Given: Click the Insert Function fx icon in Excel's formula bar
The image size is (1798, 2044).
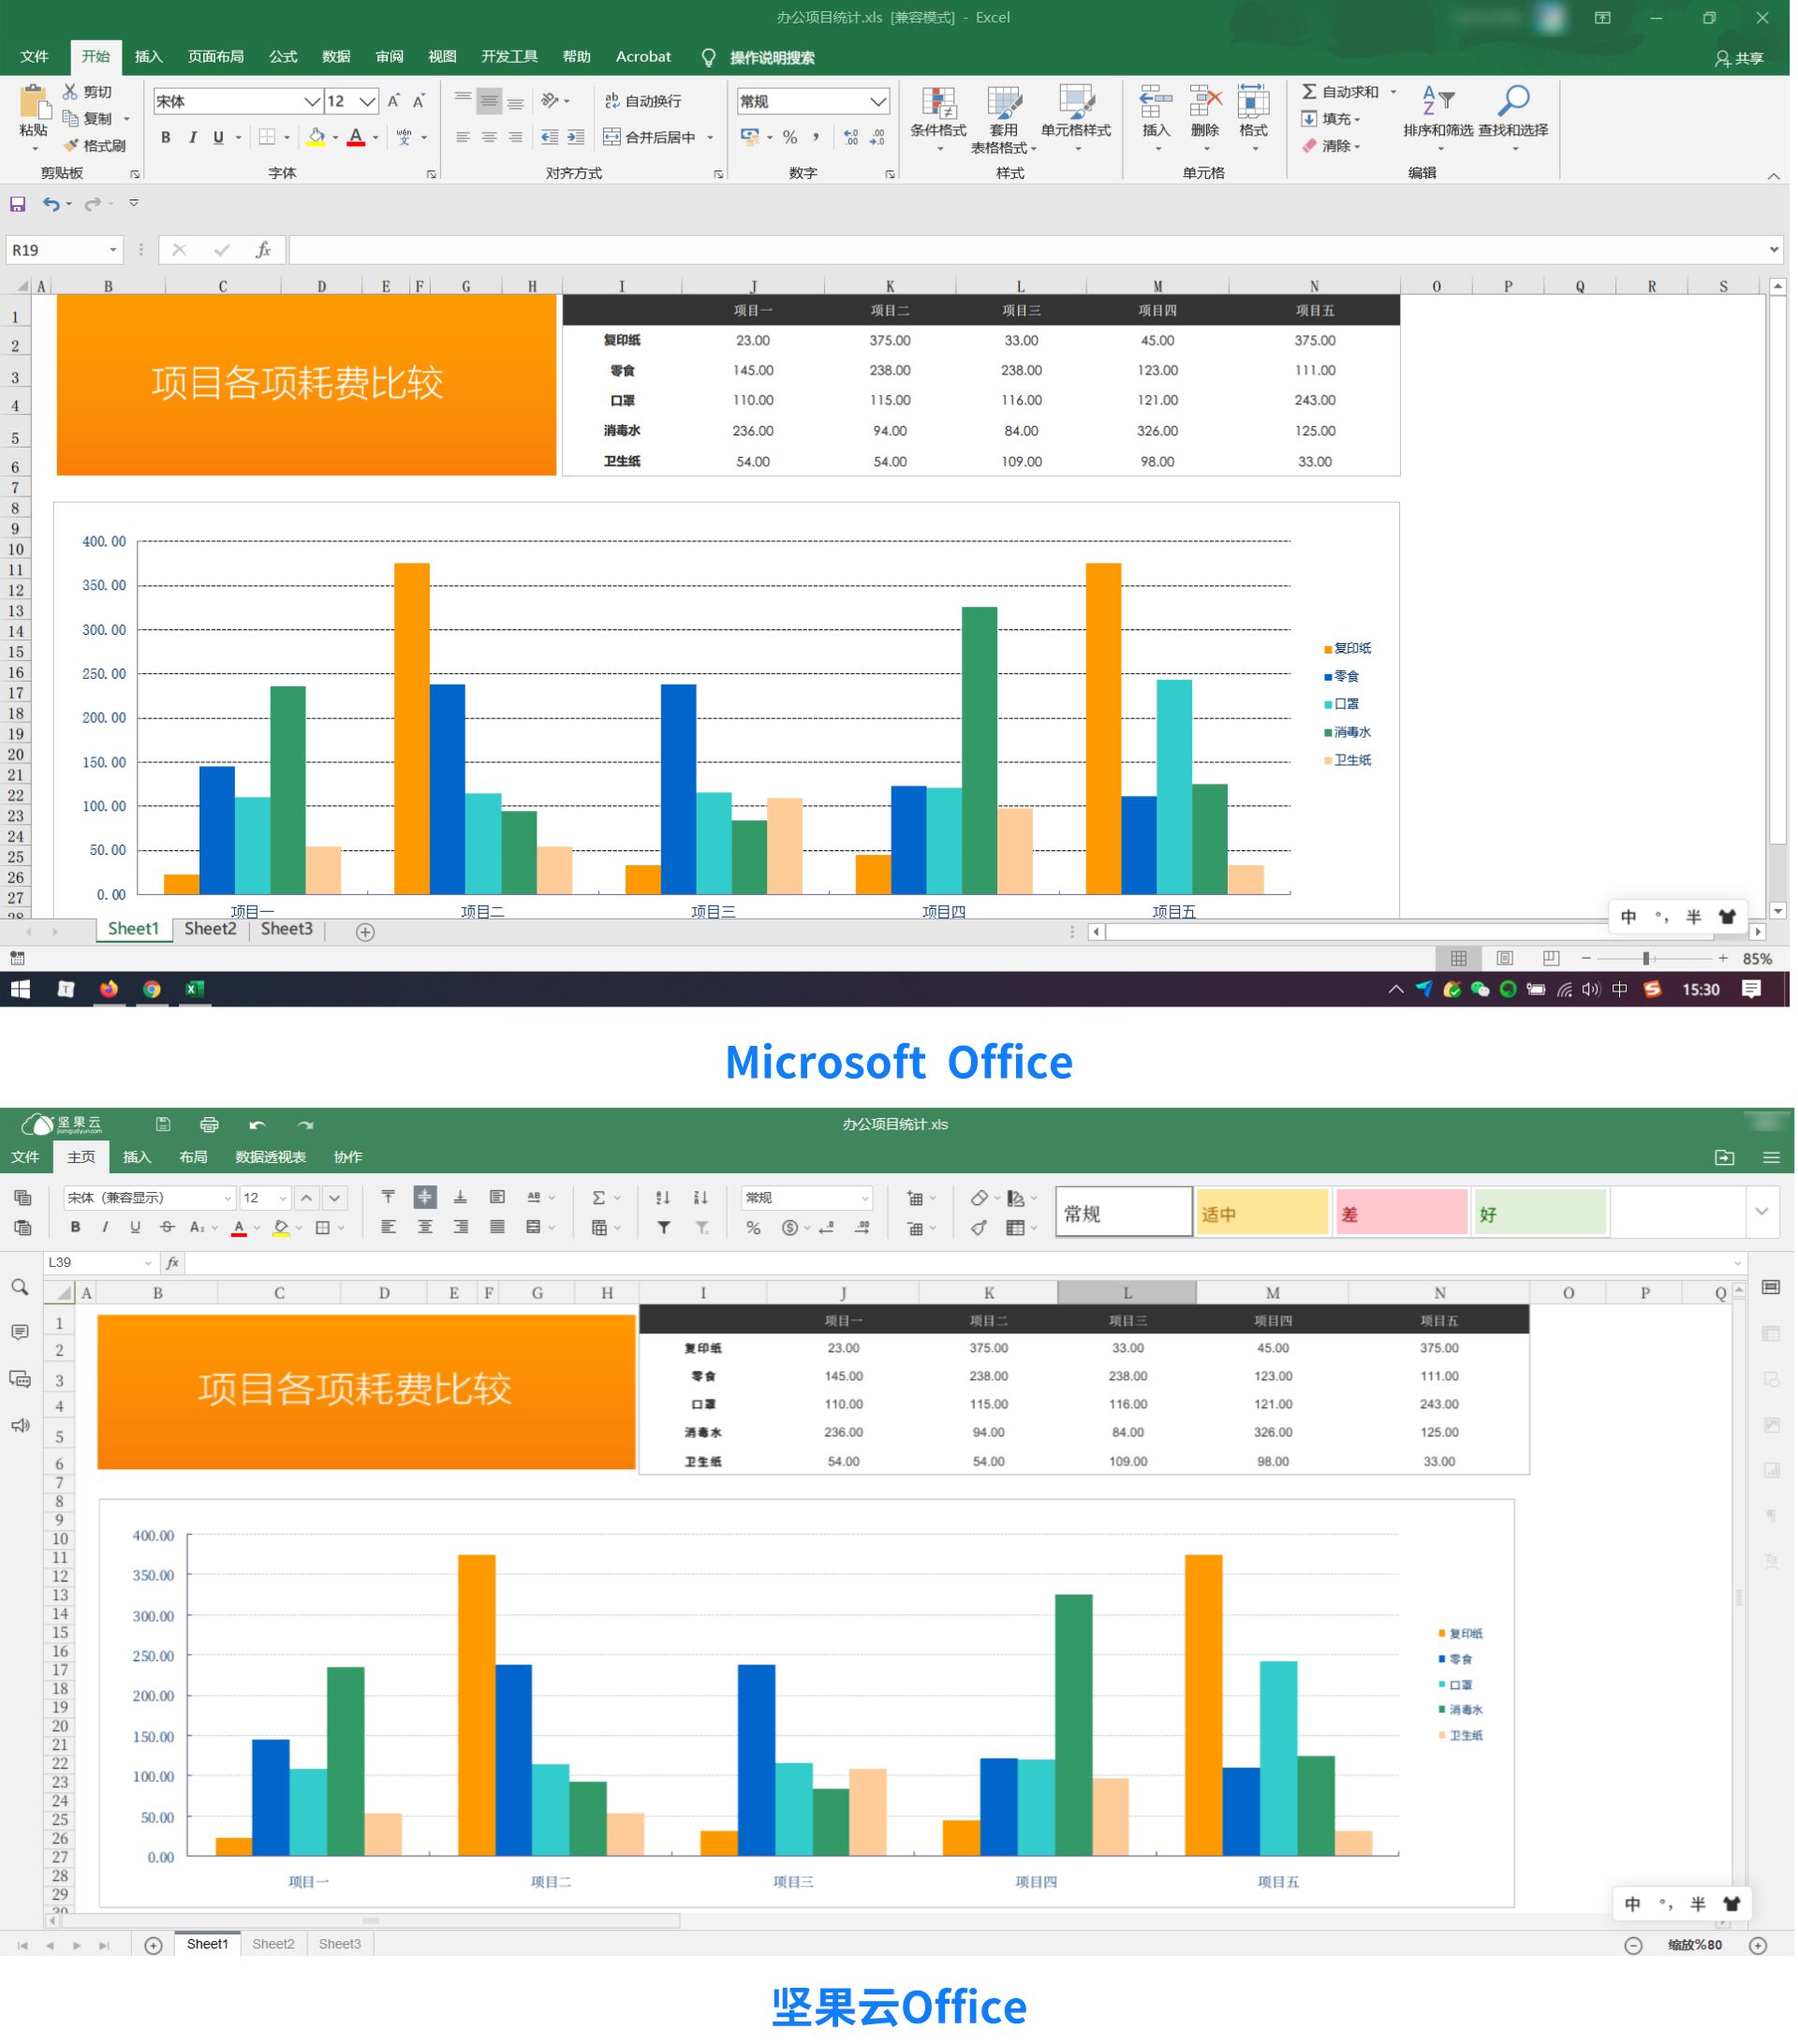Looking at the screenshot, I should point(263,250).
